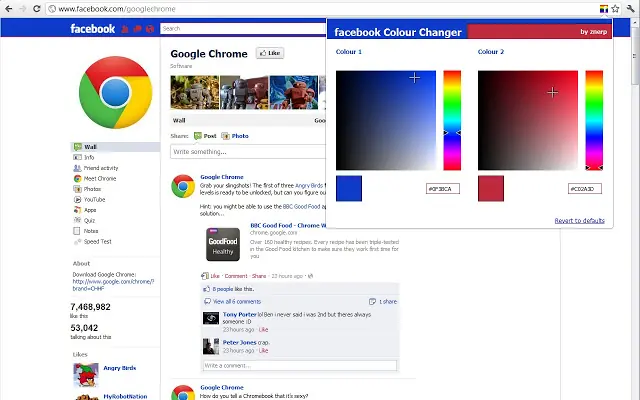This screenshot has height=400, width=640.
Task: Click the Apps icon in sidebar
Action: [77, 210]
